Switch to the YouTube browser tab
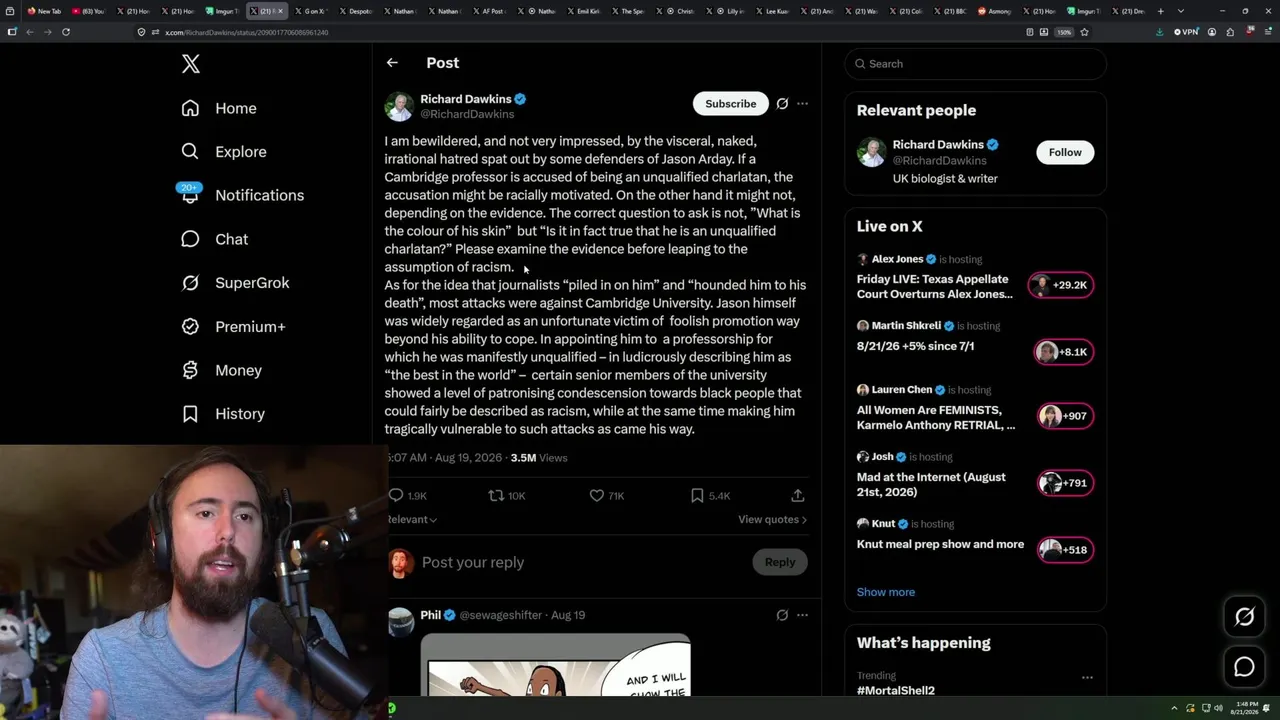Viewport: 1280px width, 720px height. point(90,11)
